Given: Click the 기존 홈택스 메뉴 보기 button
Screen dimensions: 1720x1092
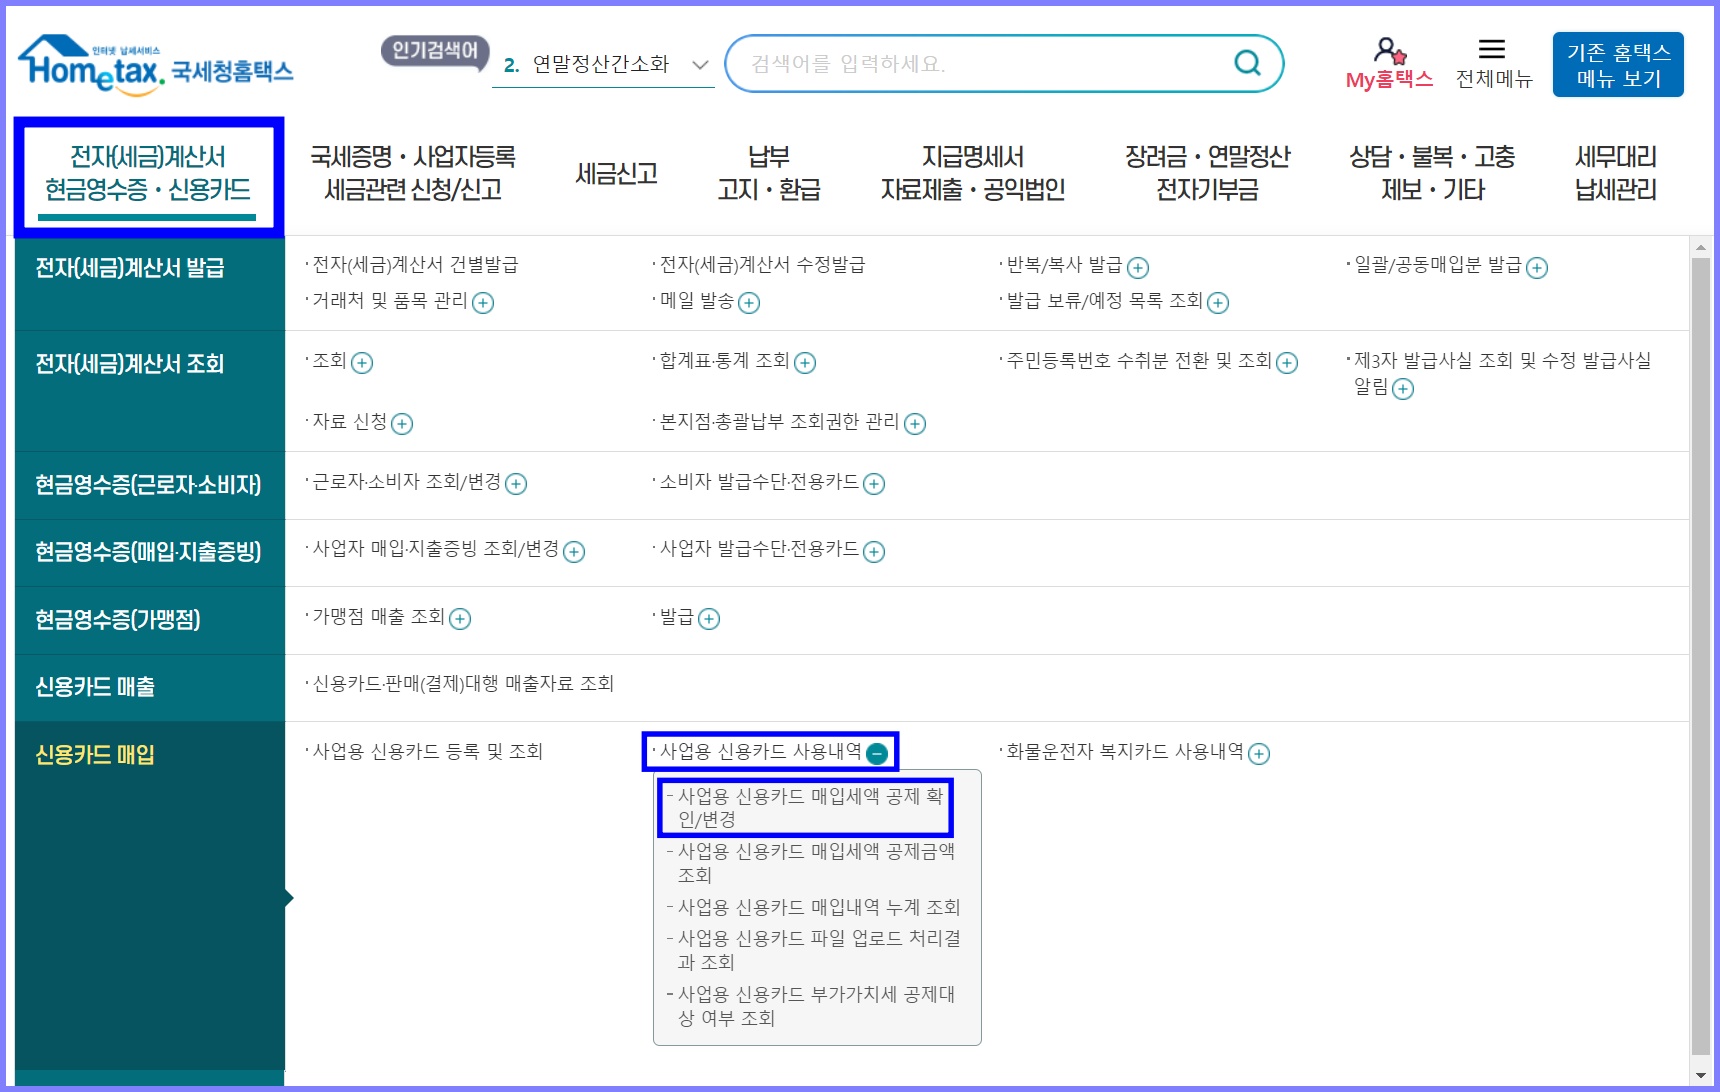Looking at the screenshot, I should [x=1617, y=63].
